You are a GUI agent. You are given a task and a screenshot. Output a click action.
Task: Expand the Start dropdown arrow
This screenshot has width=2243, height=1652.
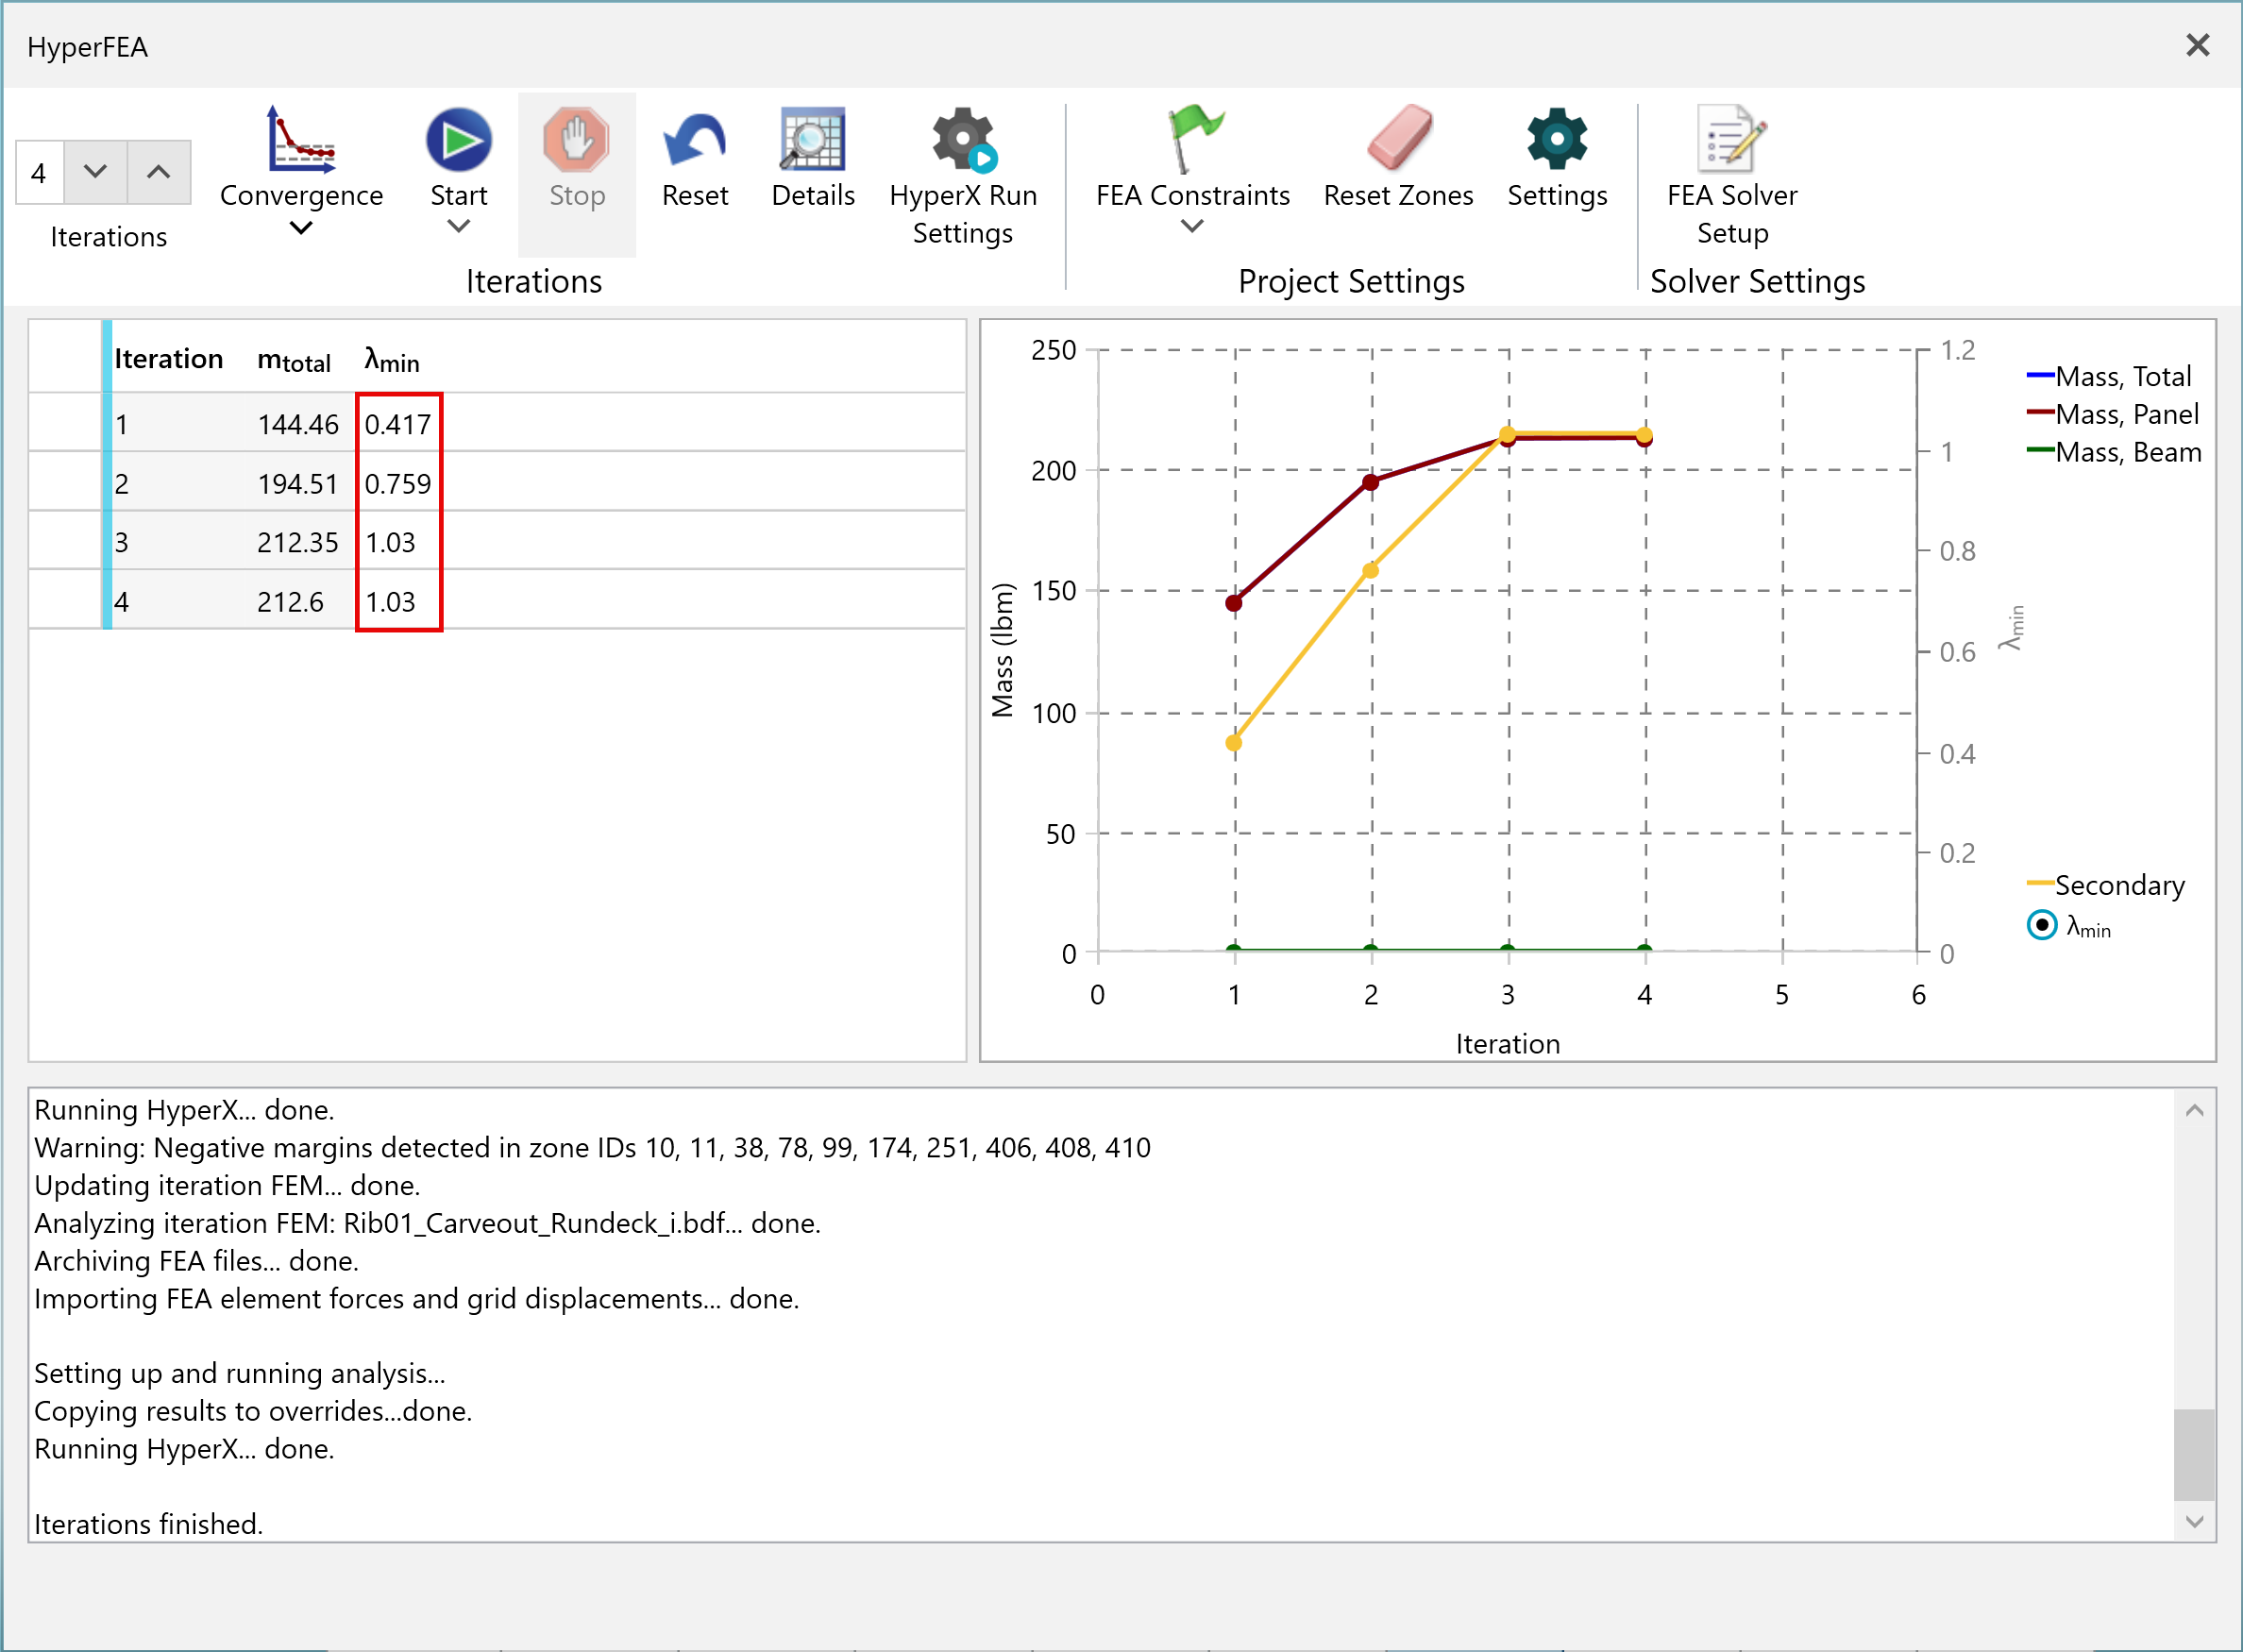pyautogui.click(x=459, y=227)
